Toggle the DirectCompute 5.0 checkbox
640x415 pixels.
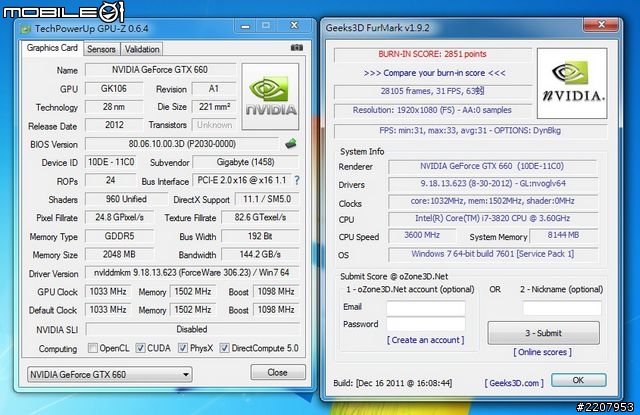[x=224, y=348]
